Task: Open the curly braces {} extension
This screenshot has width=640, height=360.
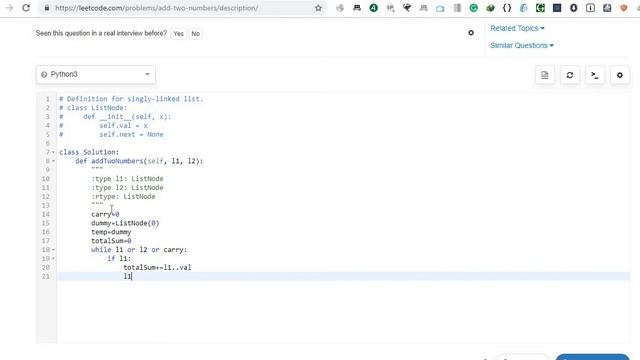Action: [507, 8]
